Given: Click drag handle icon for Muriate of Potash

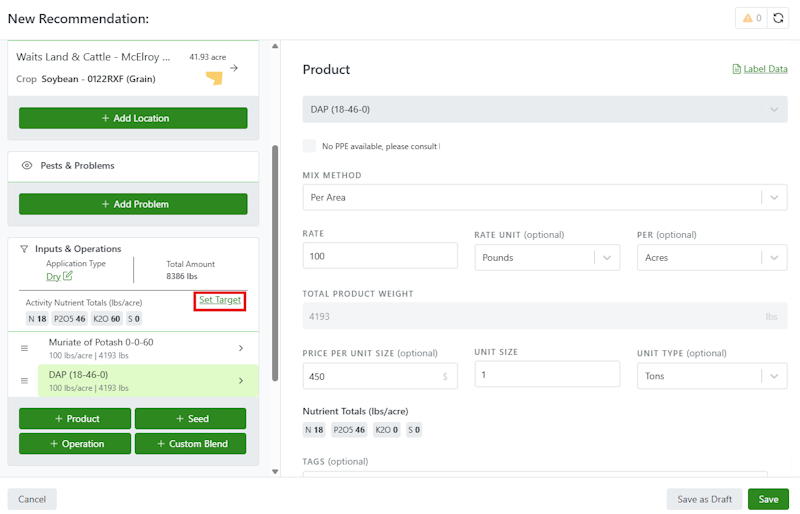Looking at the screenshot, I should point(25,348).
